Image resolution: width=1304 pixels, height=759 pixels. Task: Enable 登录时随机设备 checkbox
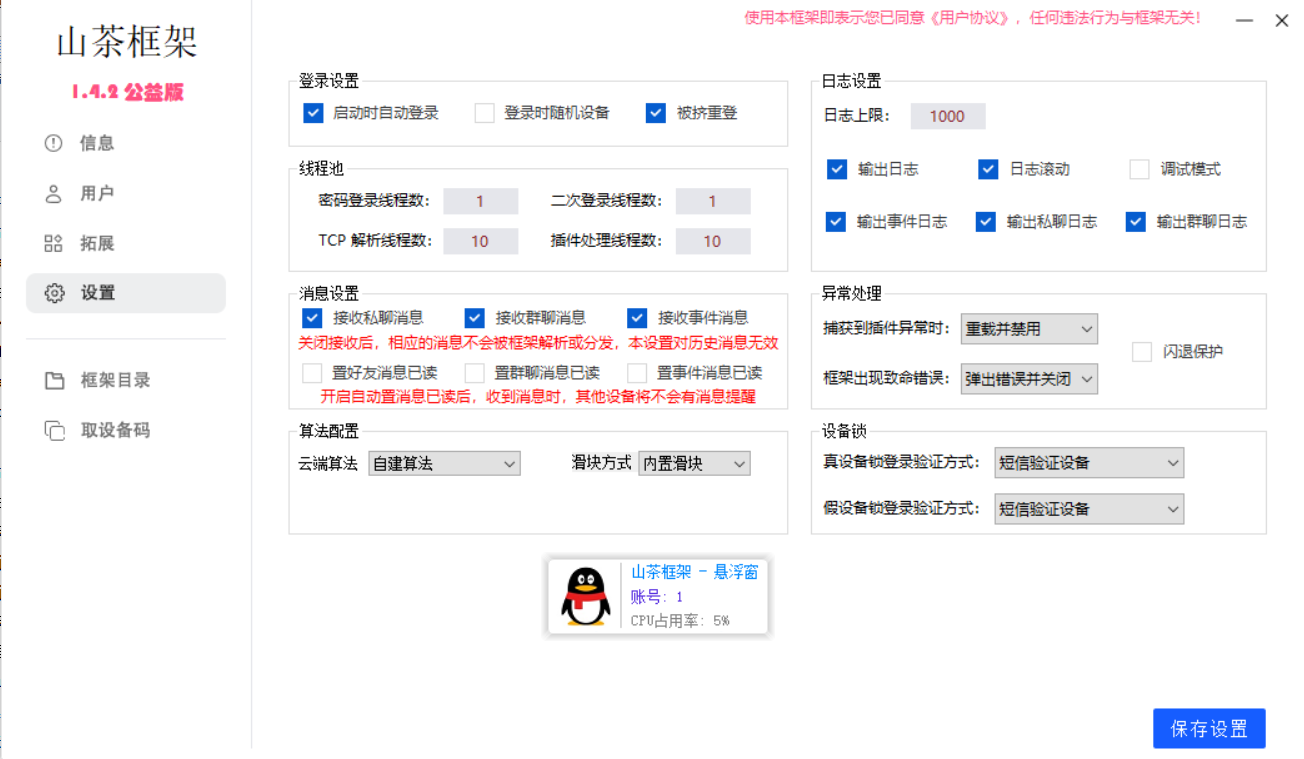click(x=485, y=113)
